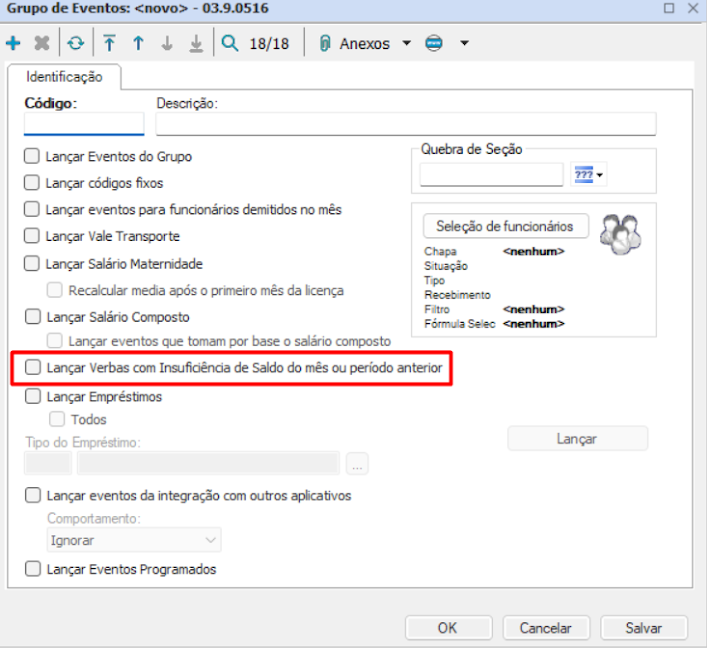This screenshot has height=648, width=707.
Task: Open Seleção de funcionários
Action: click(x=505, y=226)
